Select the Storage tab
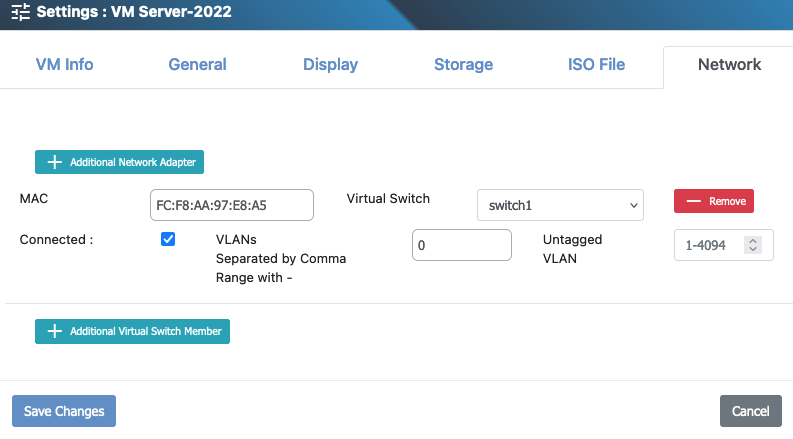 (463, 65)
